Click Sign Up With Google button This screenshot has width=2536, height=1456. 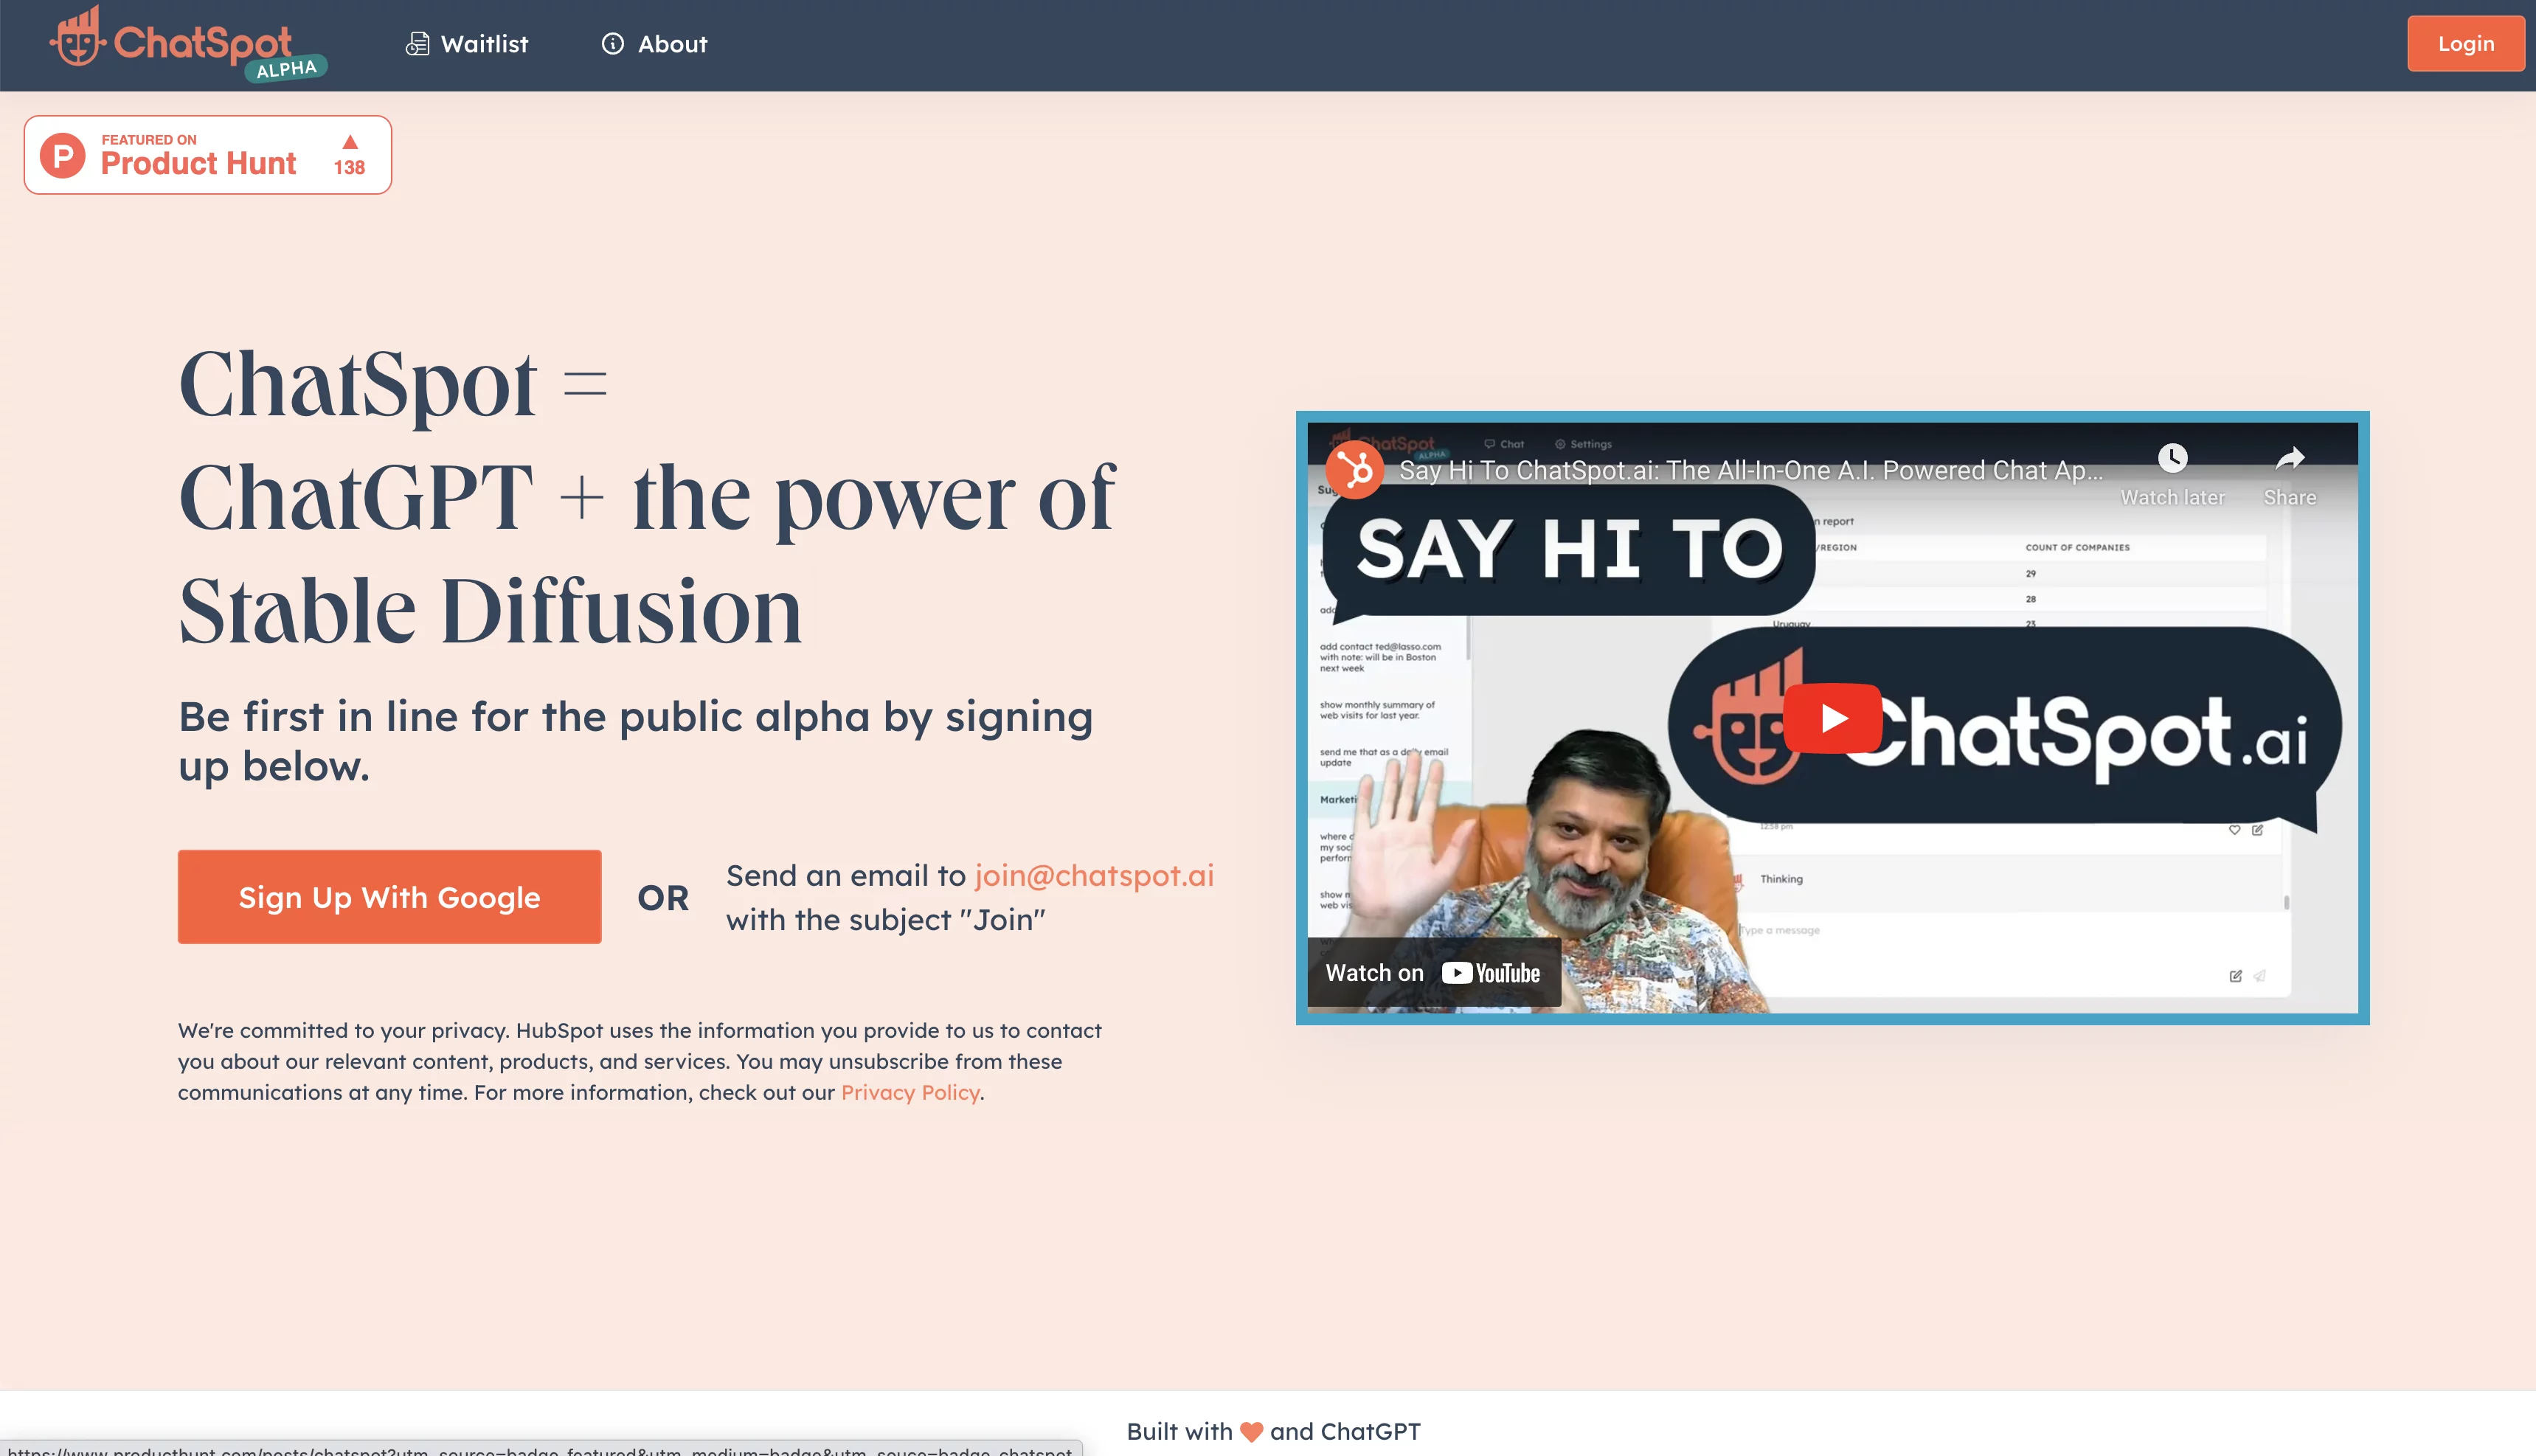click(x=389, y=897)
